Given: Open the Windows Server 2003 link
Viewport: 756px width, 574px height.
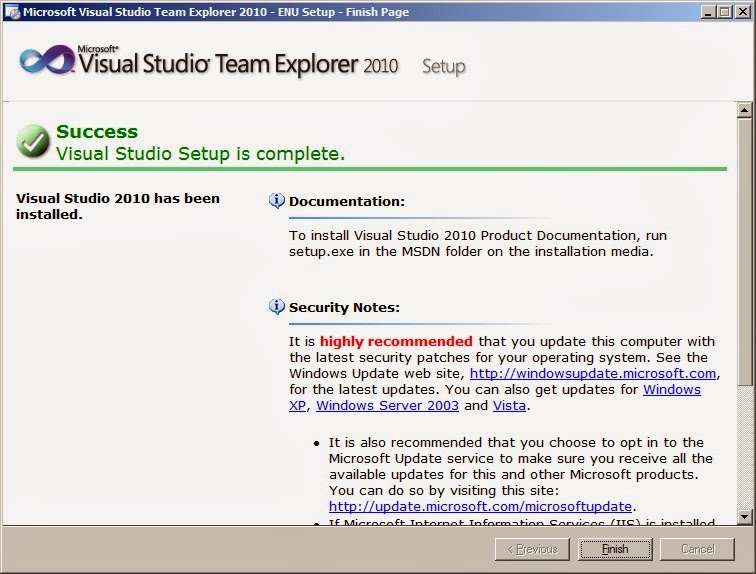Looking at the screenshot, I should click(387, 405).
